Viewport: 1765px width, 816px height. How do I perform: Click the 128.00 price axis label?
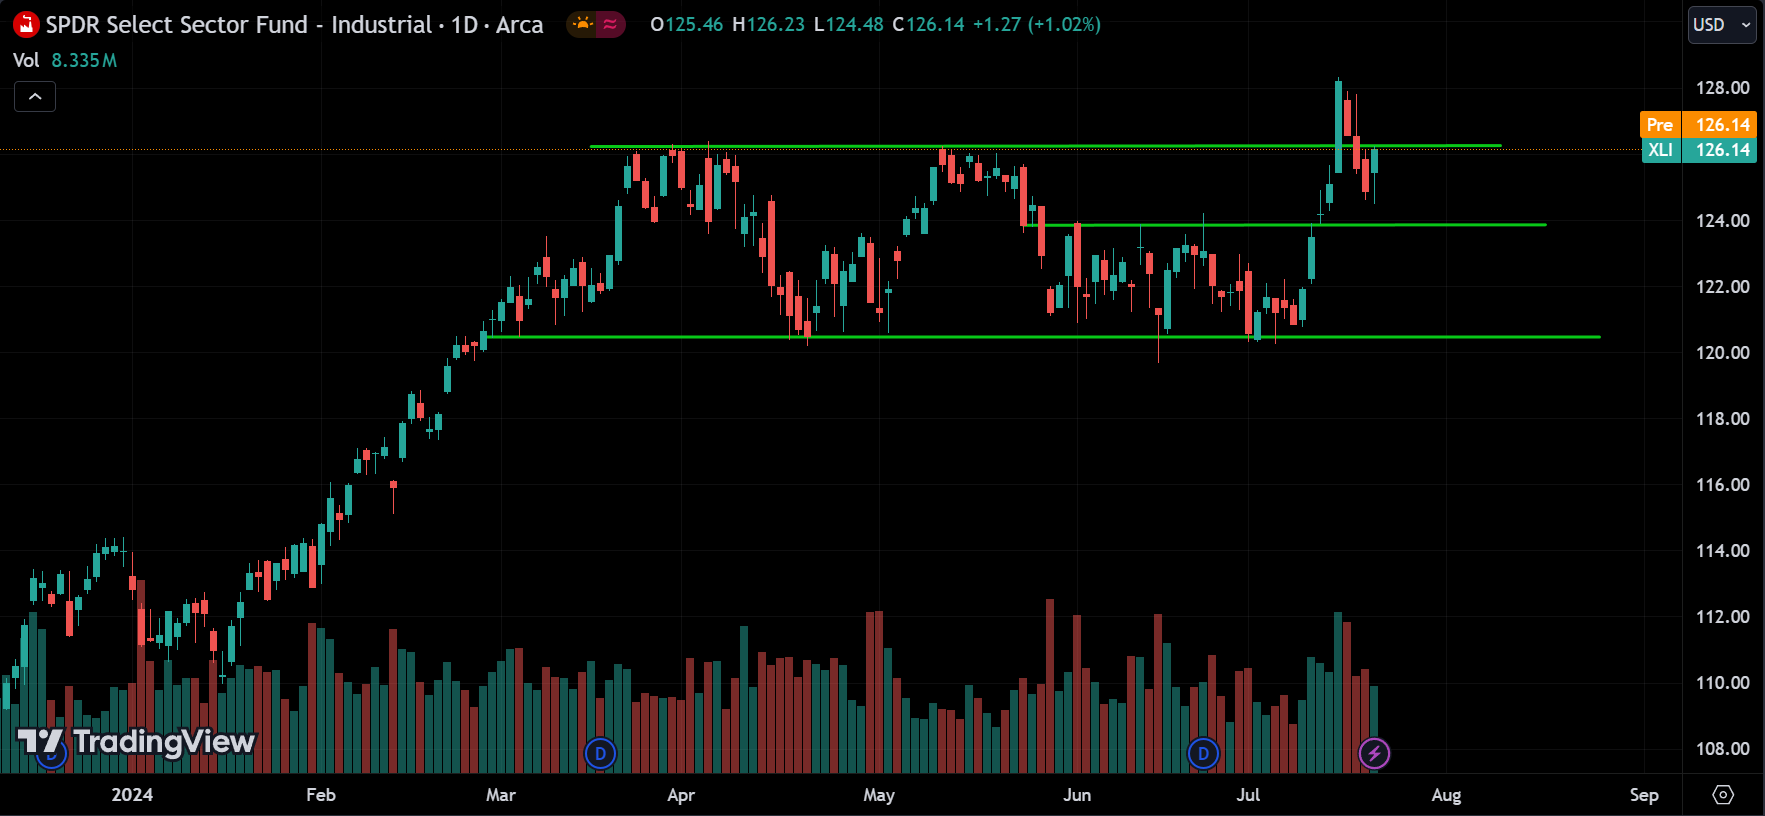(1722, 88)
